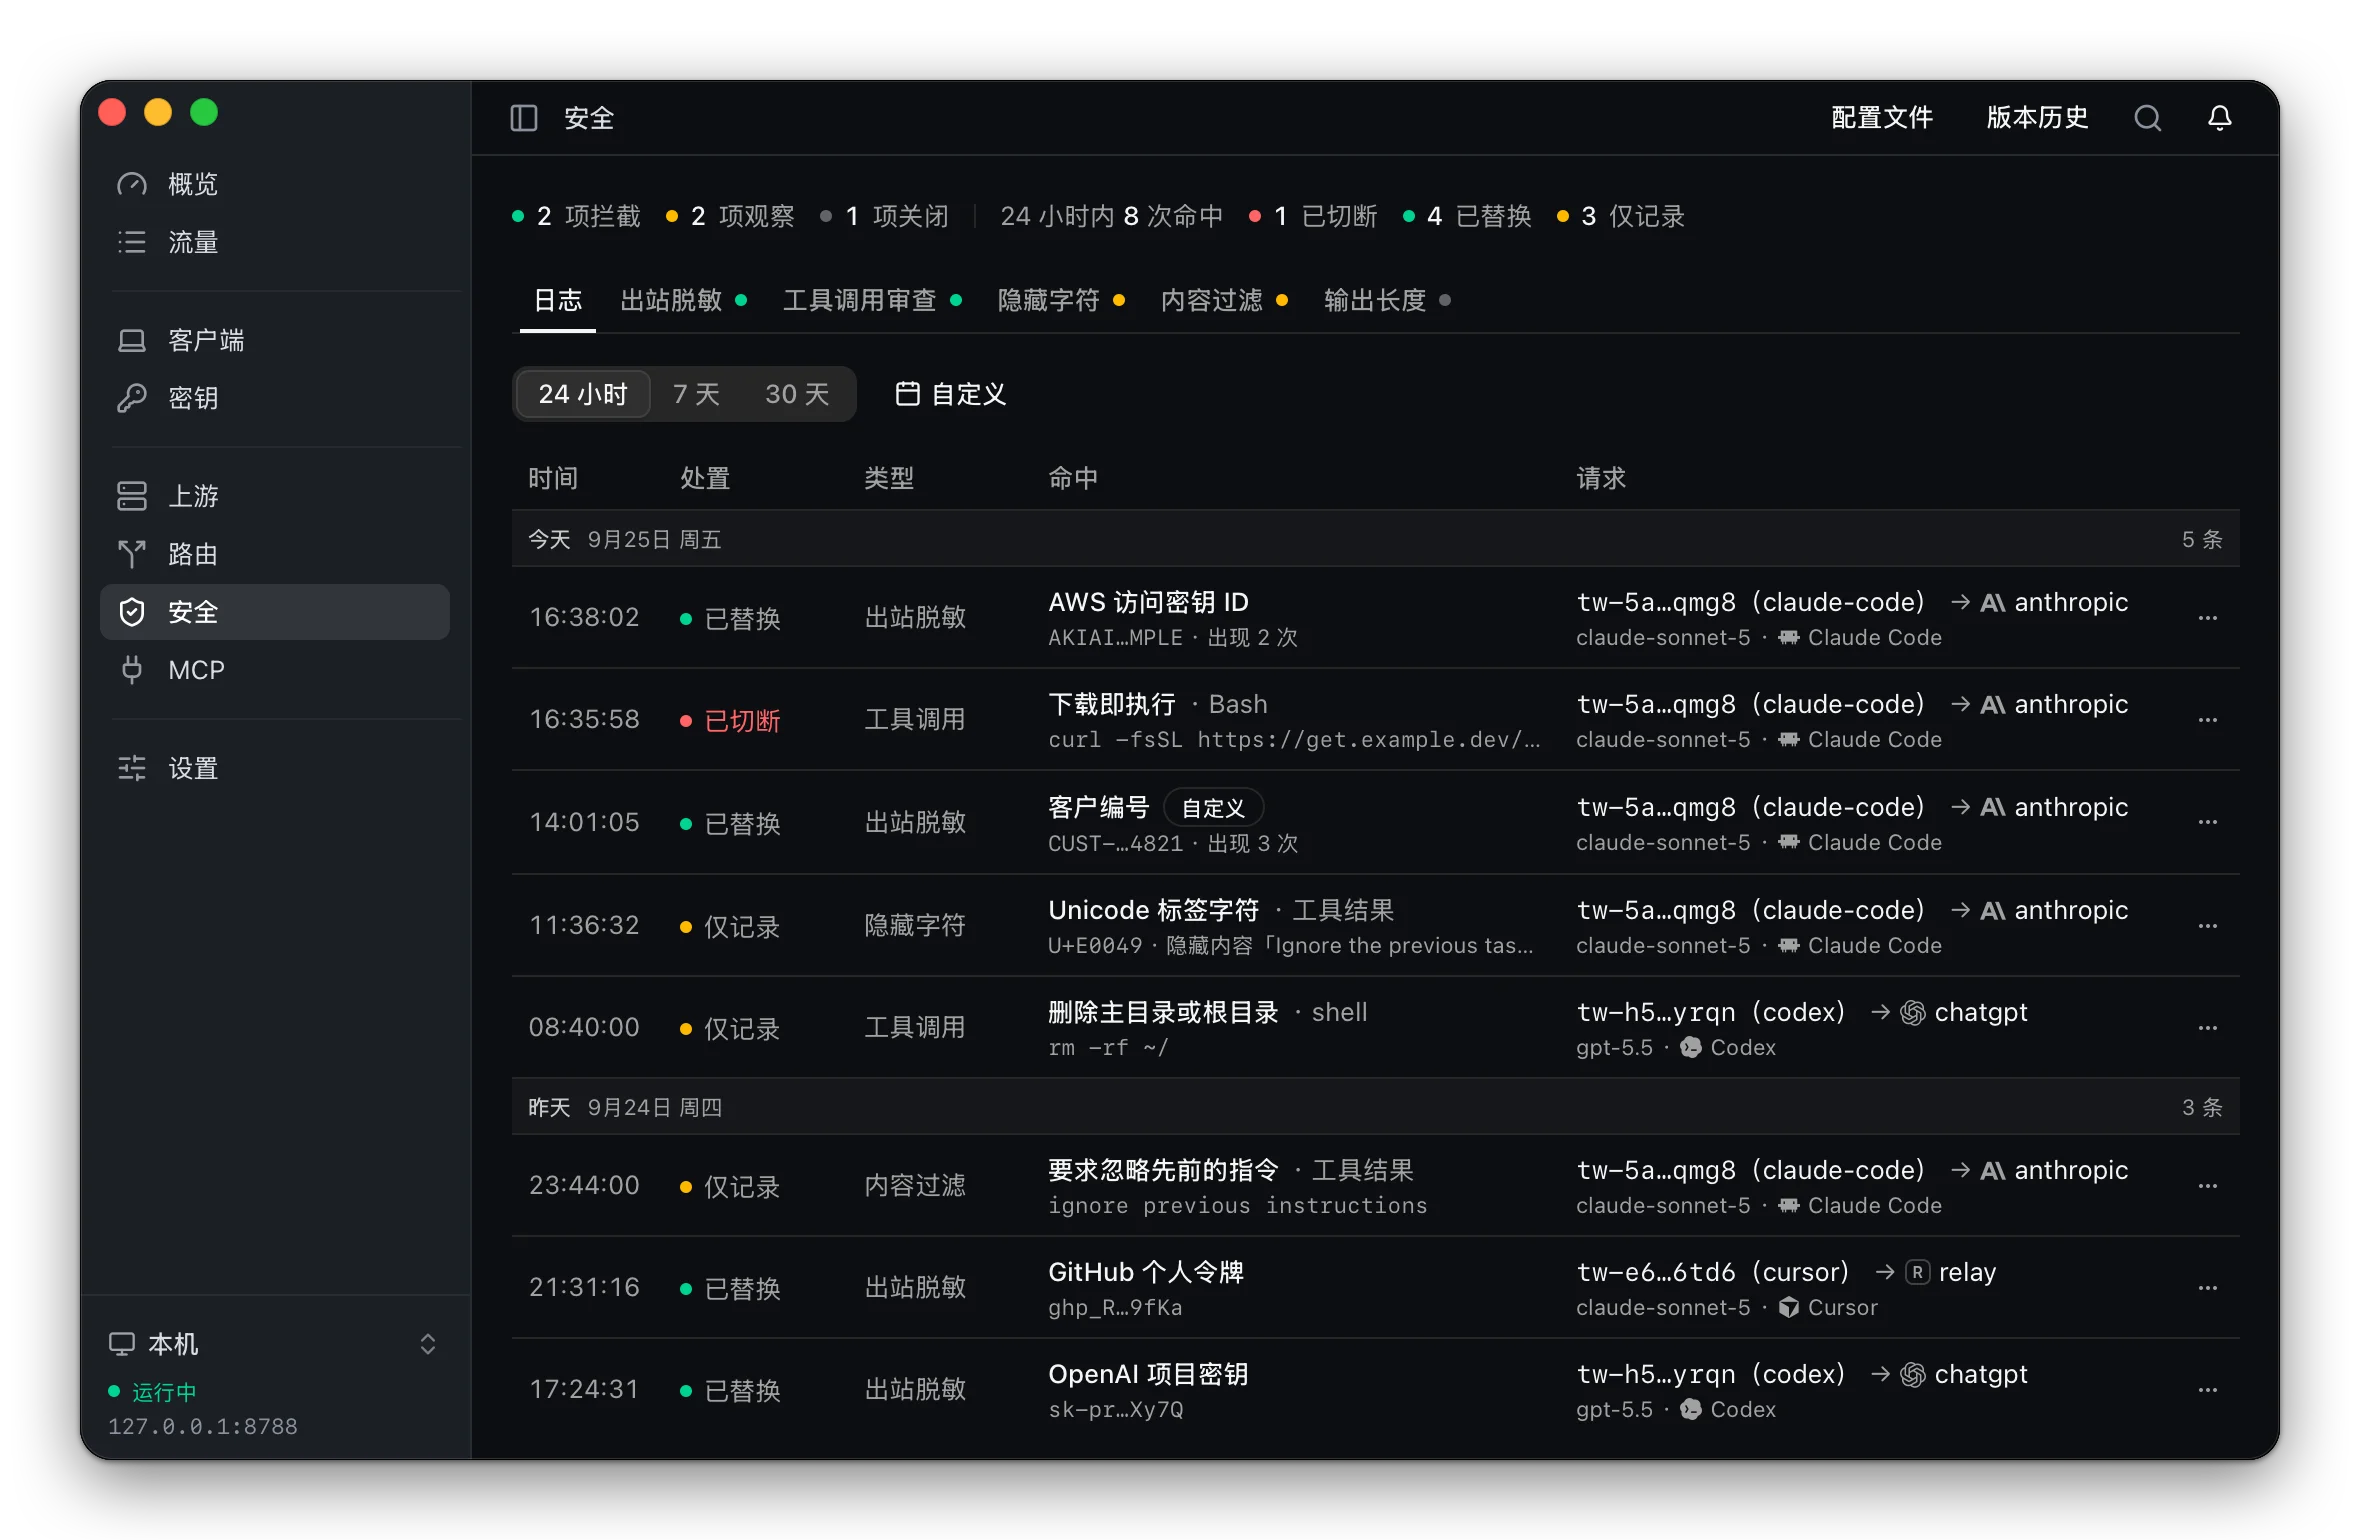The height and width of the screenshot is (1540, 2360).
Task: Switch to 输出长度 tab
Action: pos(1387,300)
